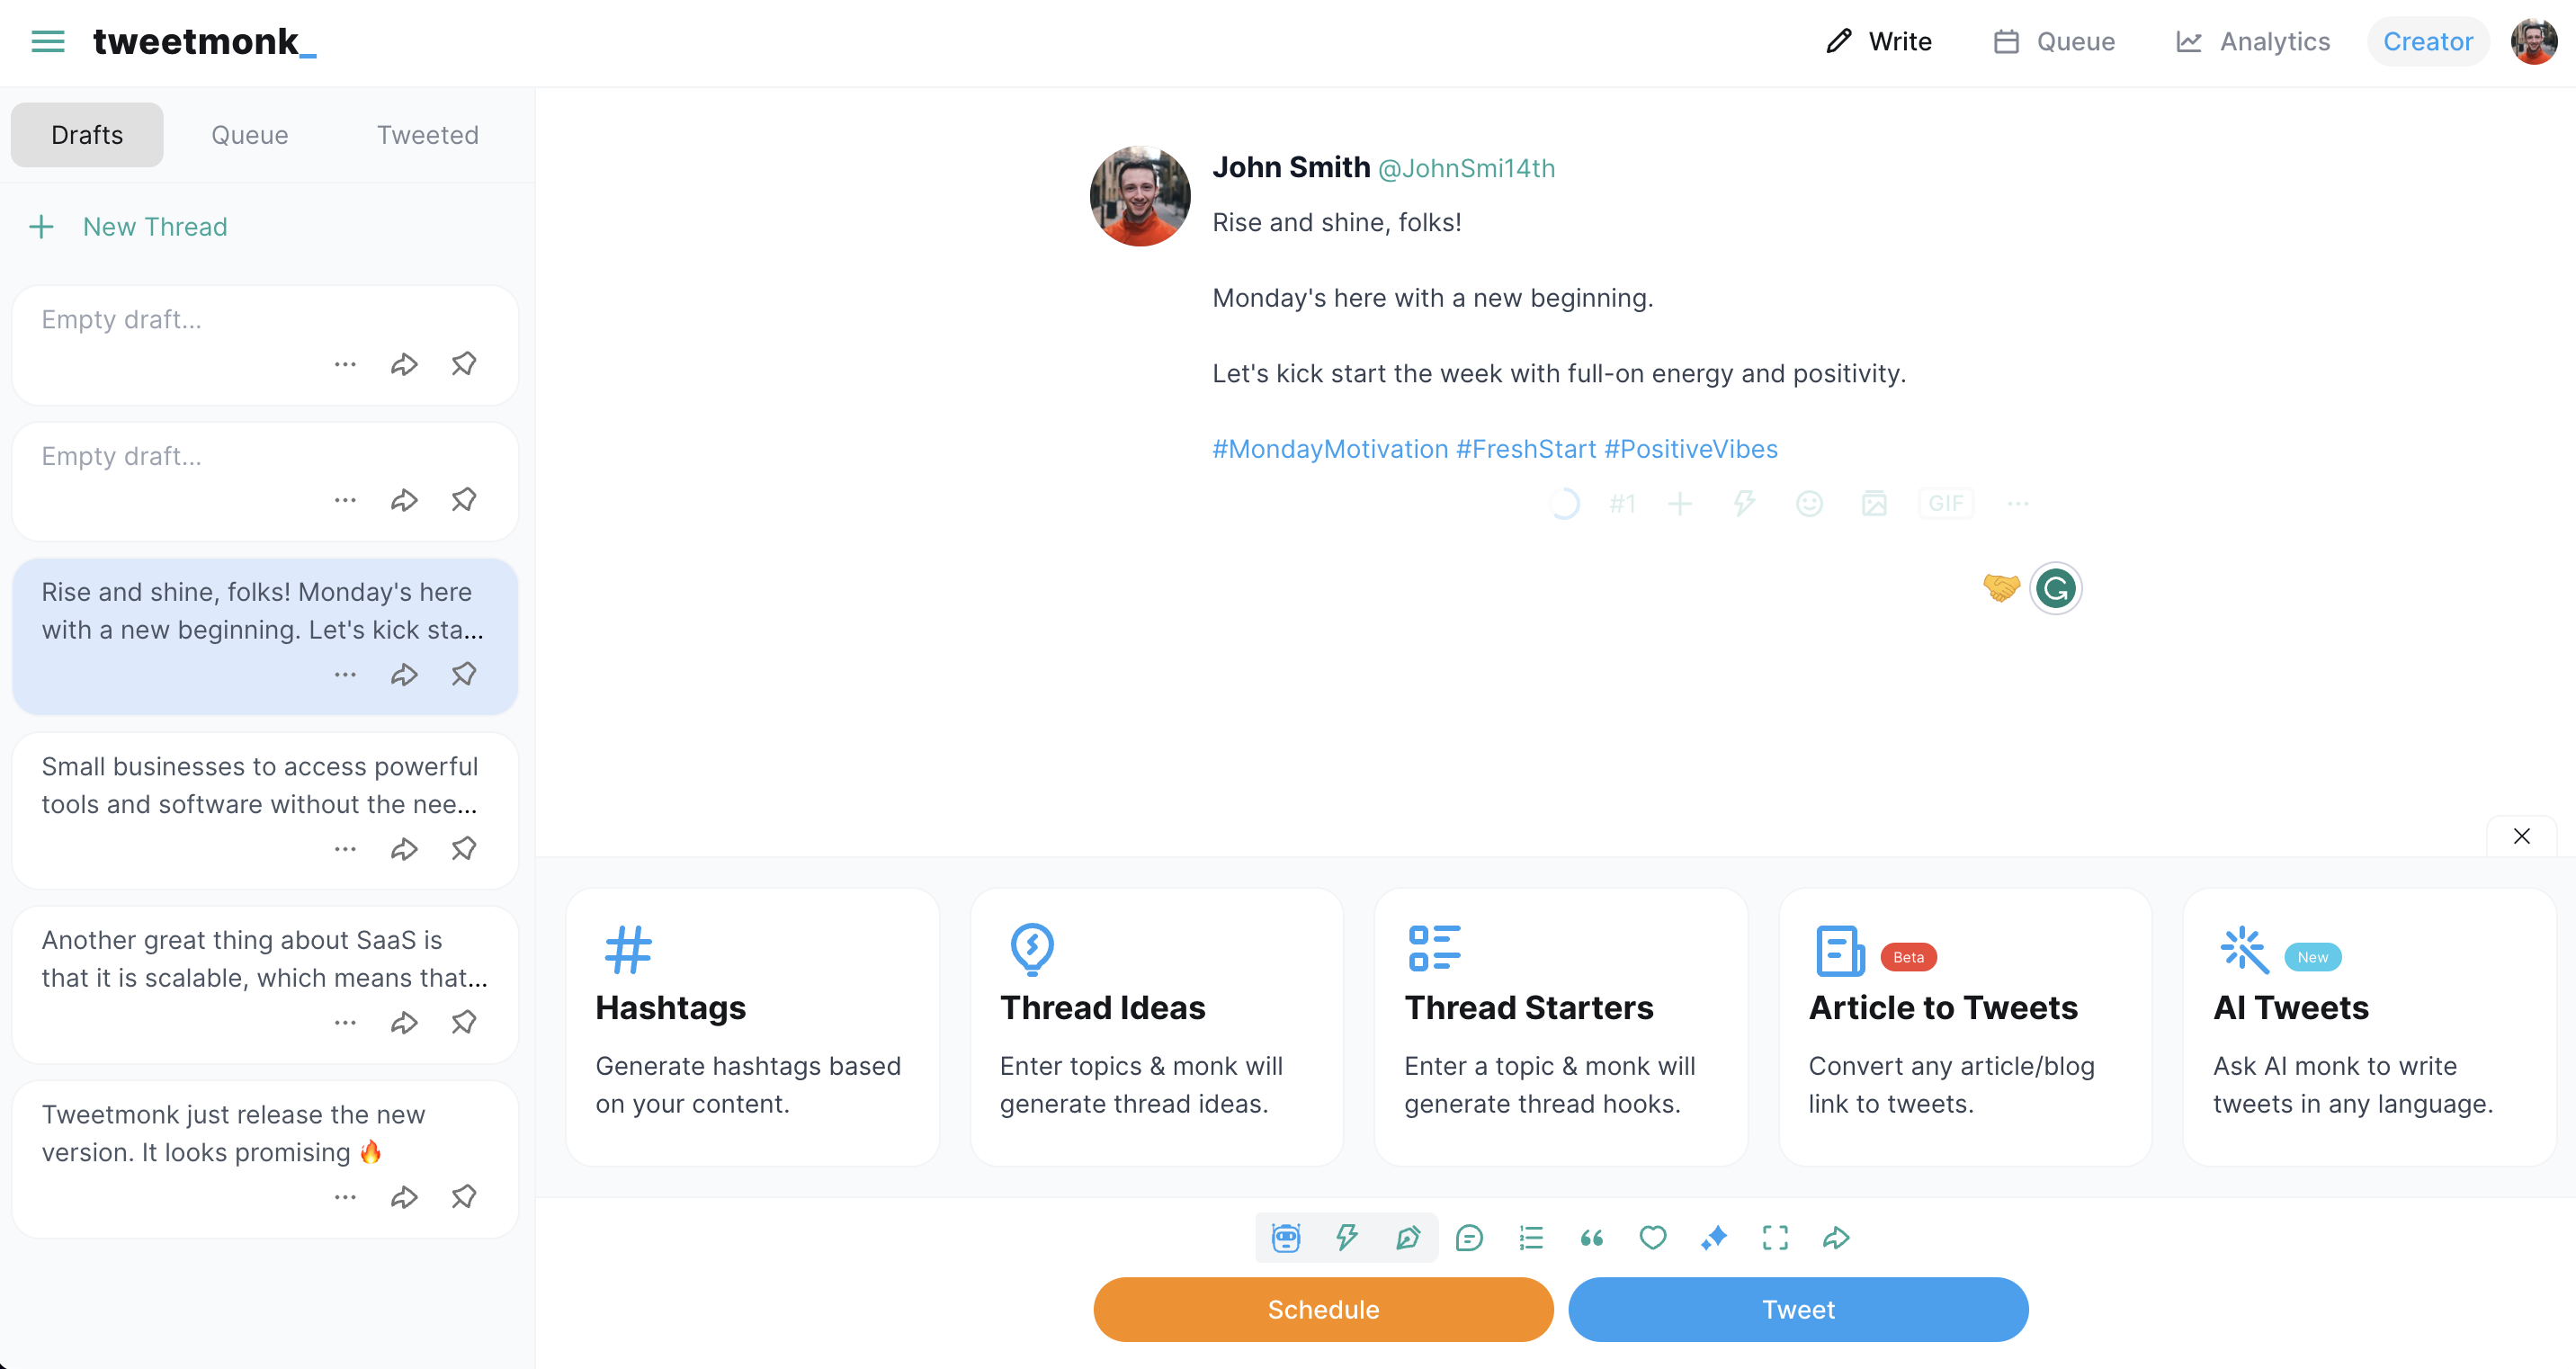Click the heart icon in bottom toolbar
Viewport: 2576px width, 1369px height.
click(x=1653, y=1238)
